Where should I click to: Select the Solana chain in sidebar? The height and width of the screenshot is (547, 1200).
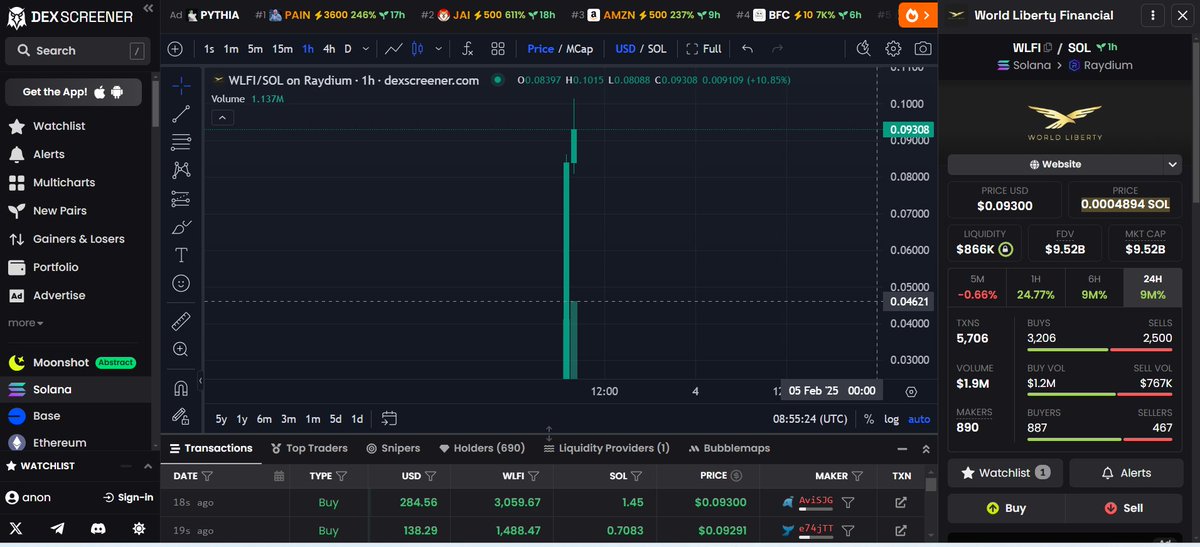pyautogui.click(x=75, y=389)
